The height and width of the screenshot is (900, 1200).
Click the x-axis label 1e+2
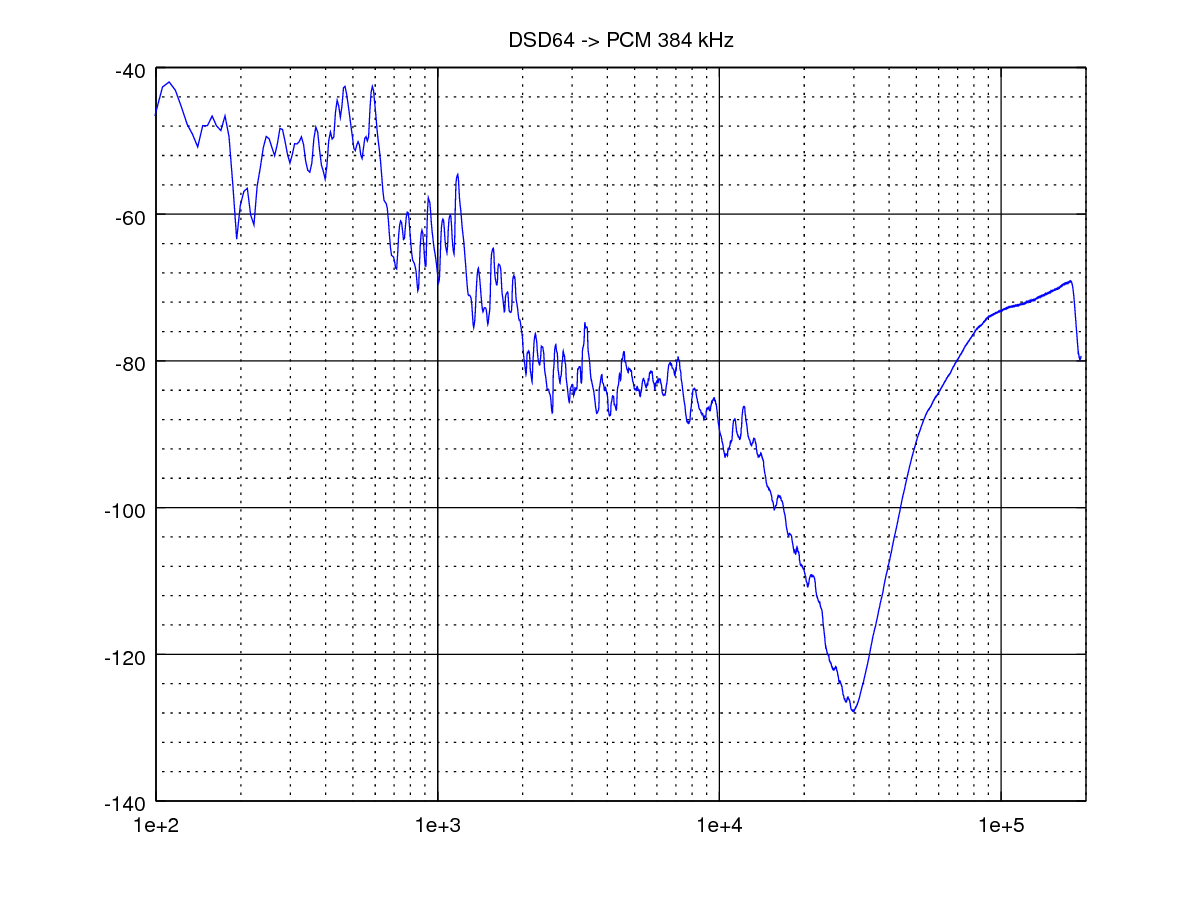[155, 825]
